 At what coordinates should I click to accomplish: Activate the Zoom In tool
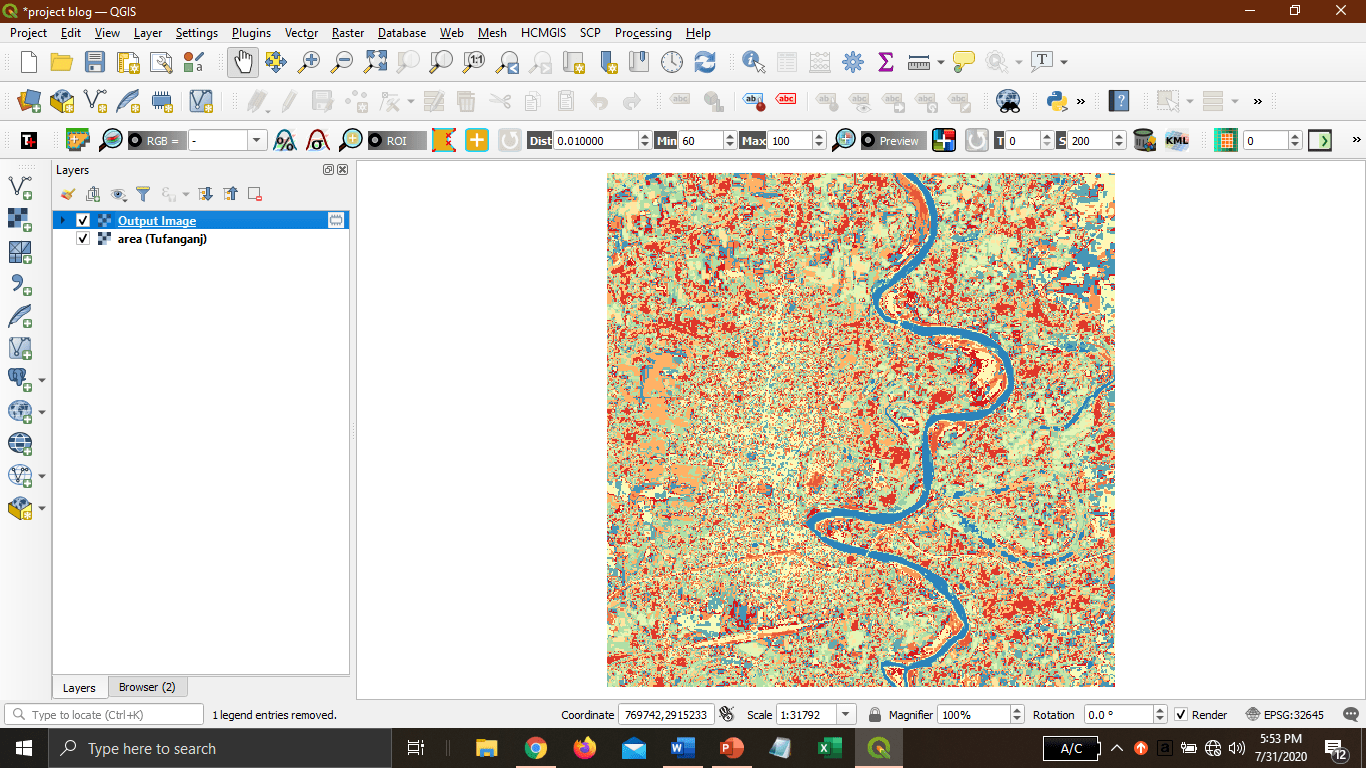coord(308,61)
